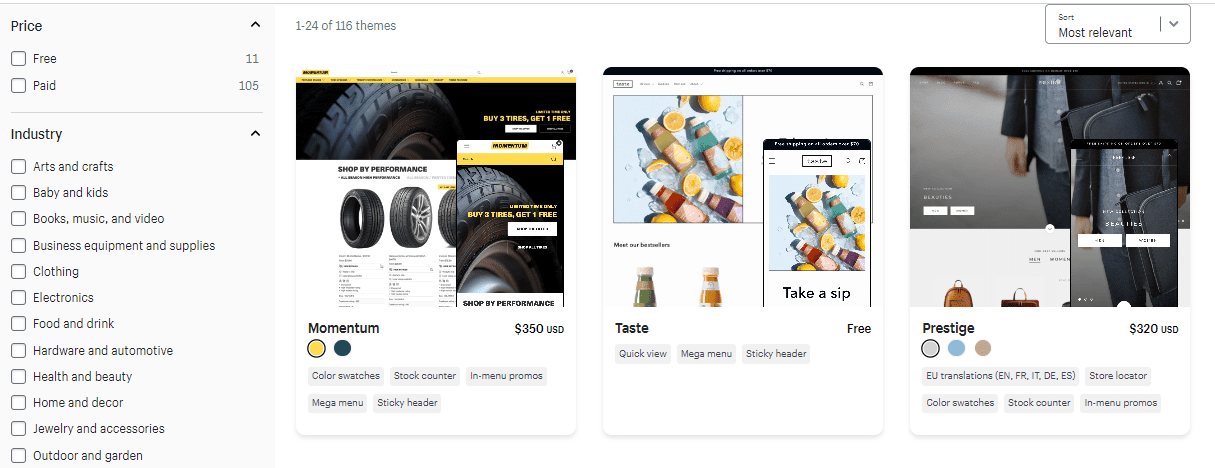This screenshot has height=468, width=1215.
Task: Click the Quick view tag under Taste
Action: tap(643, 353)
